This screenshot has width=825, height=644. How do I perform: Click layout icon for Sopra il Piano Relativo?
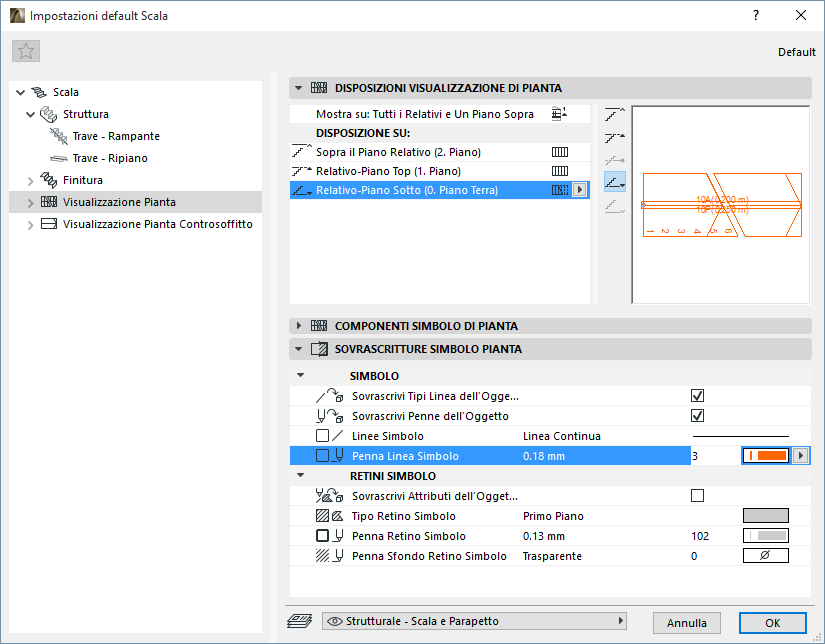559,152
